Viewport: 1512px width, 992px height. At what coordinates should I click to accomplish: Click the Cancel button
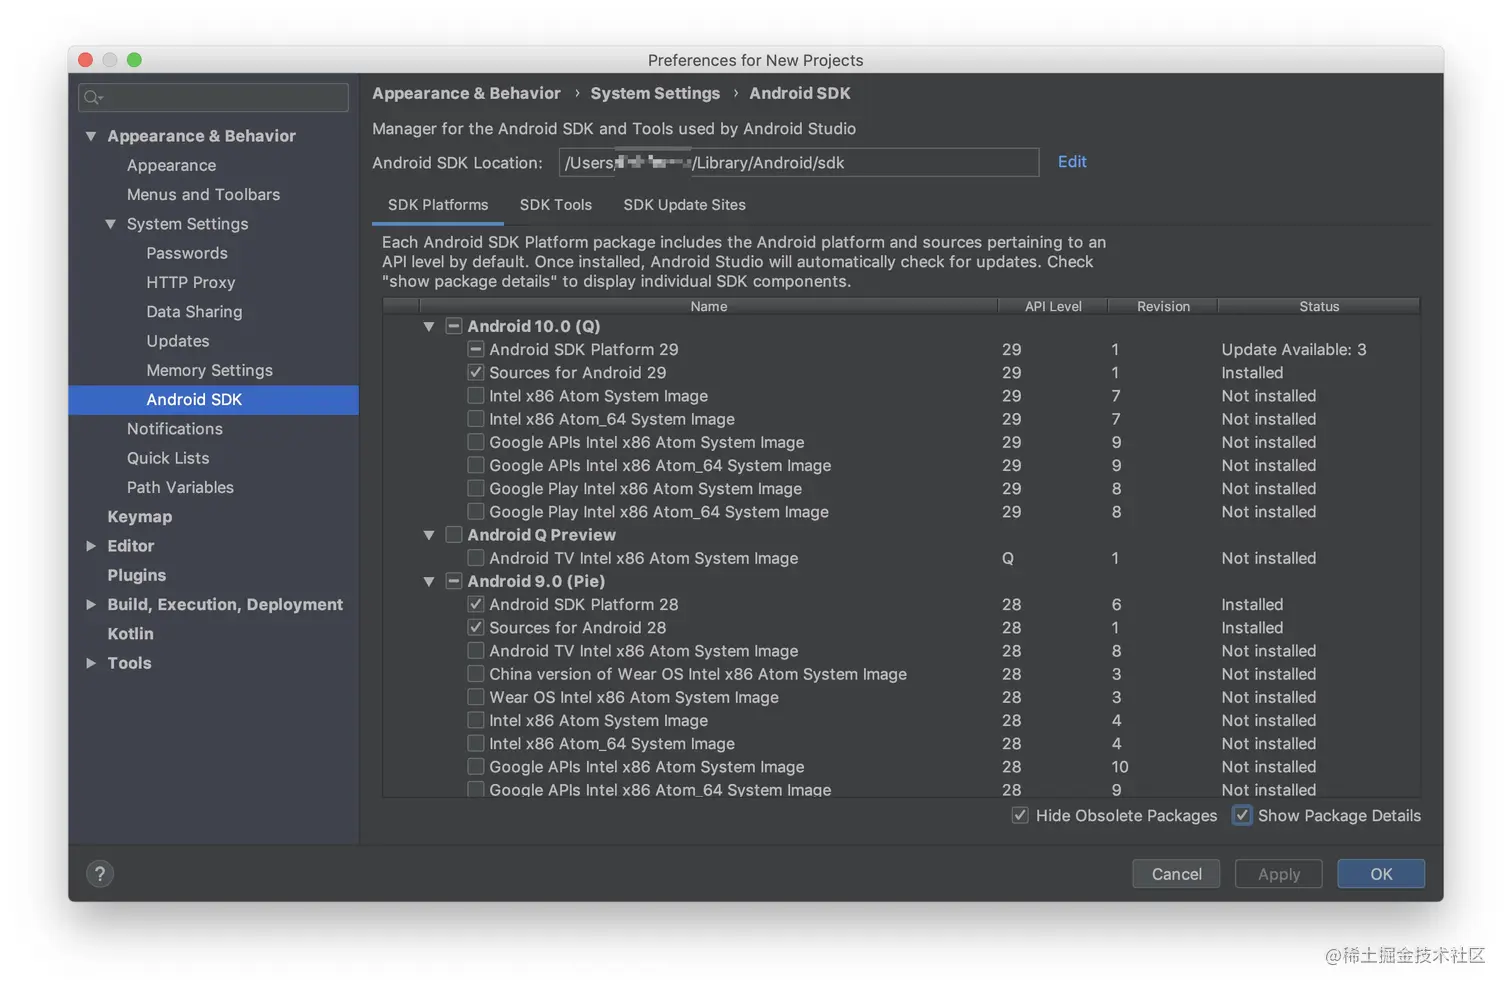click(x=1177, y=874)
